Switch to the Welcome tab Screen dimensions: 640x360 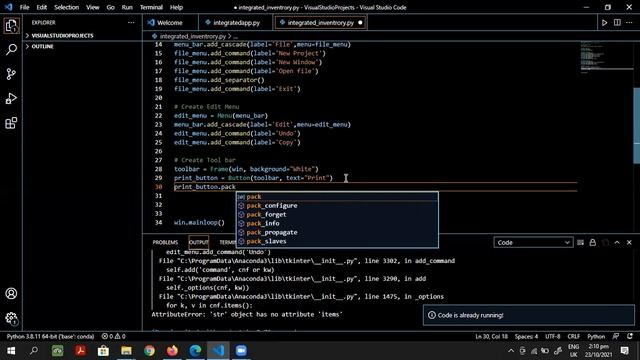point(170,23)
